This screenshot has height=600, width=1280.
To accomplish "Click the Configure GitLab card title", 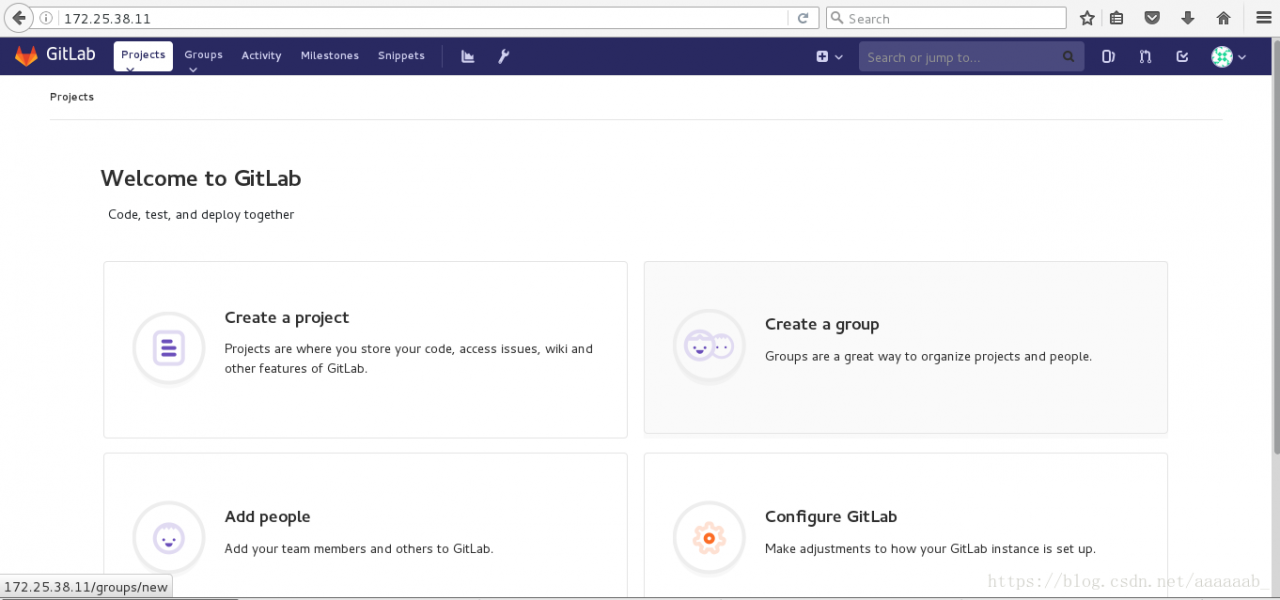I will pos(831,516).
